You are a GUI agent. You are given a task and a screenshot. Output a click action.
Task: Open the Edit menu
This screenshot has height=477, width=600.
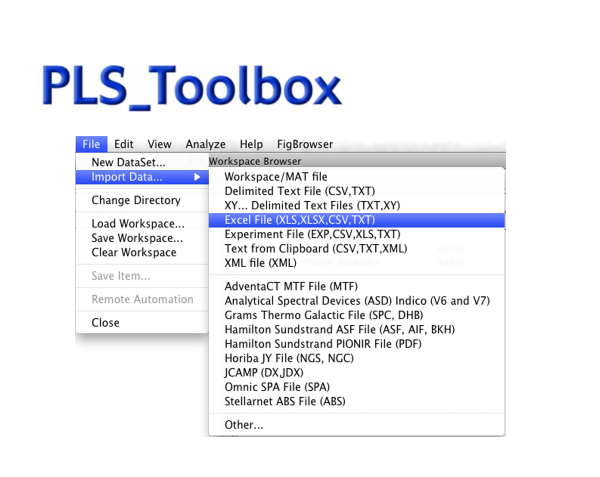124,144
